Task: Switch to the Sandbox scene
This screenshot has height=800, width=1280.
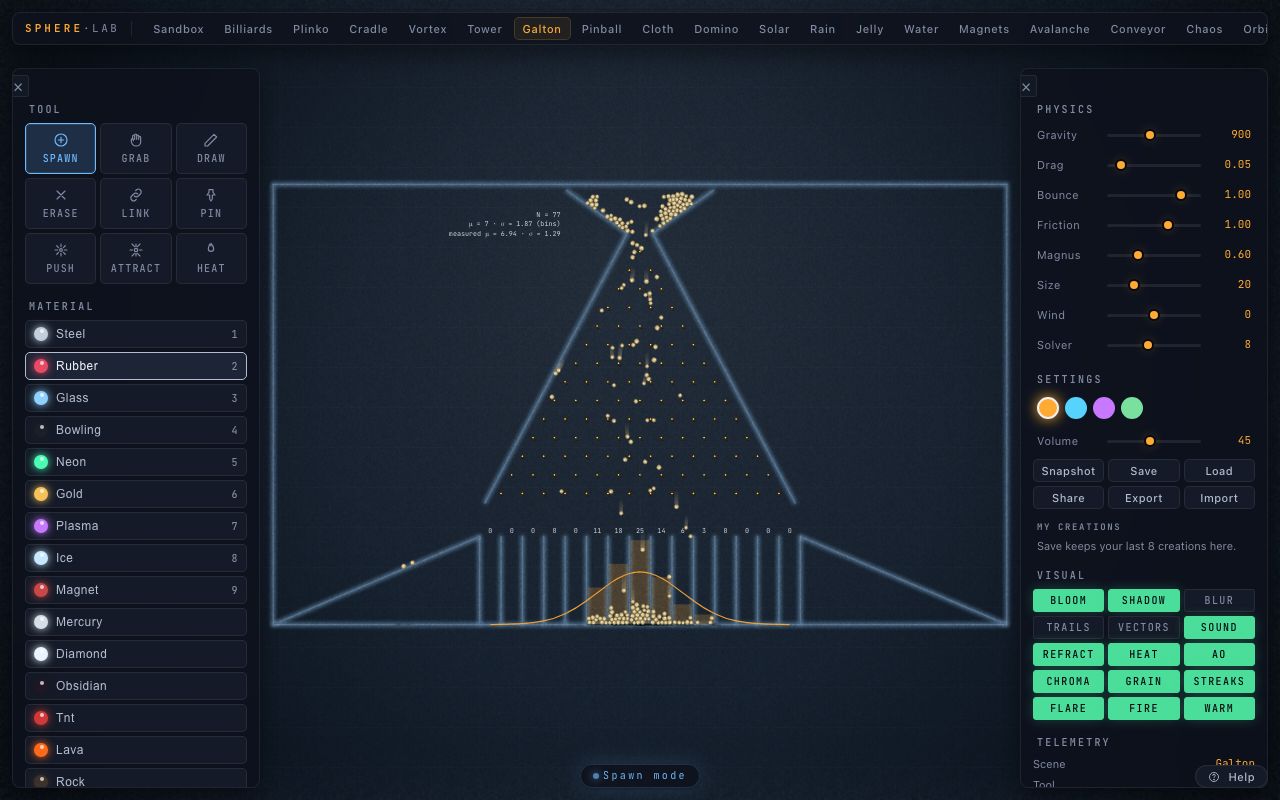Action: pyautogui.click(x=178, y=29)
